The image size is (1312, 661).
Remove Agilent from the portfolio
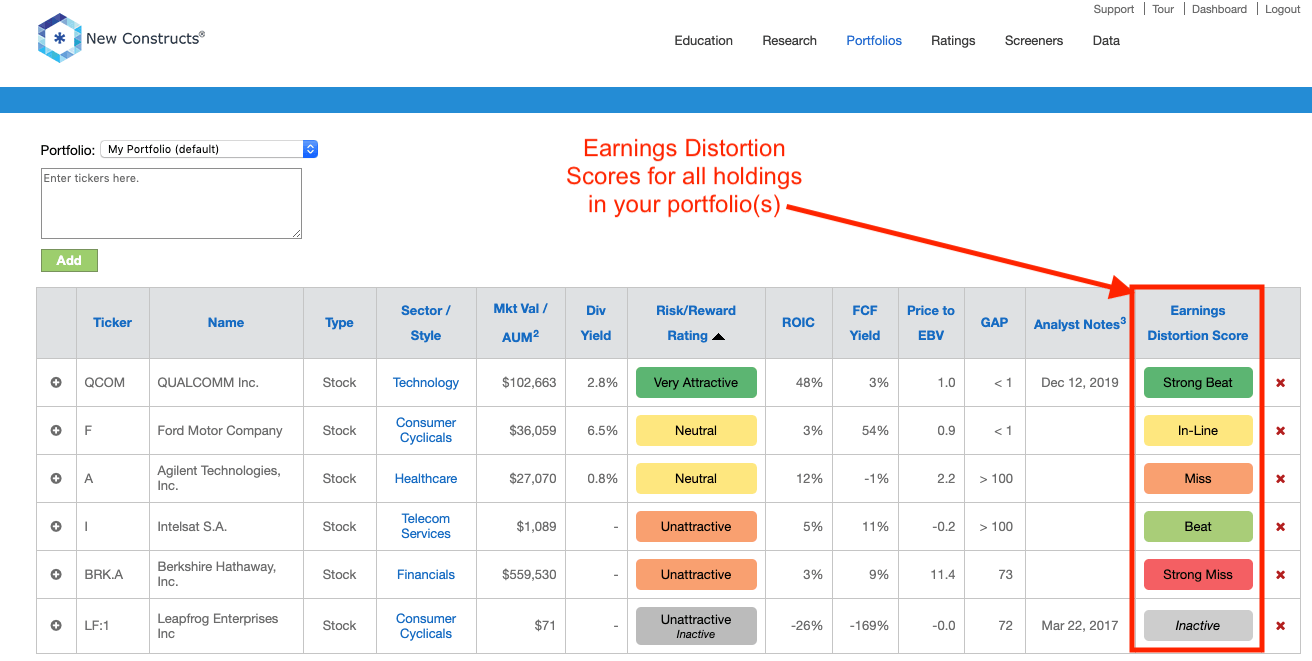click(1281, 479)
